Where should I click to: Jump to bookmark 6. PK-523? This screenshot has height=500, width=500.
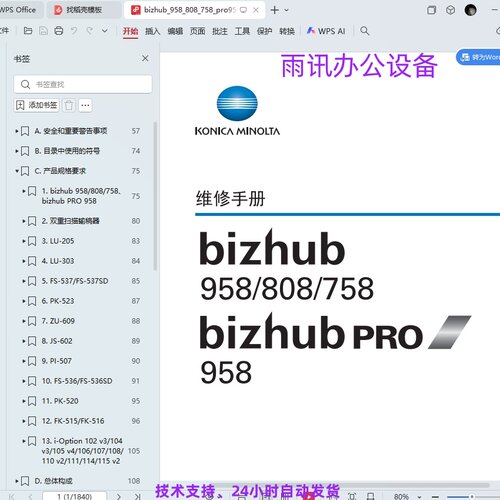pos(58,301)
